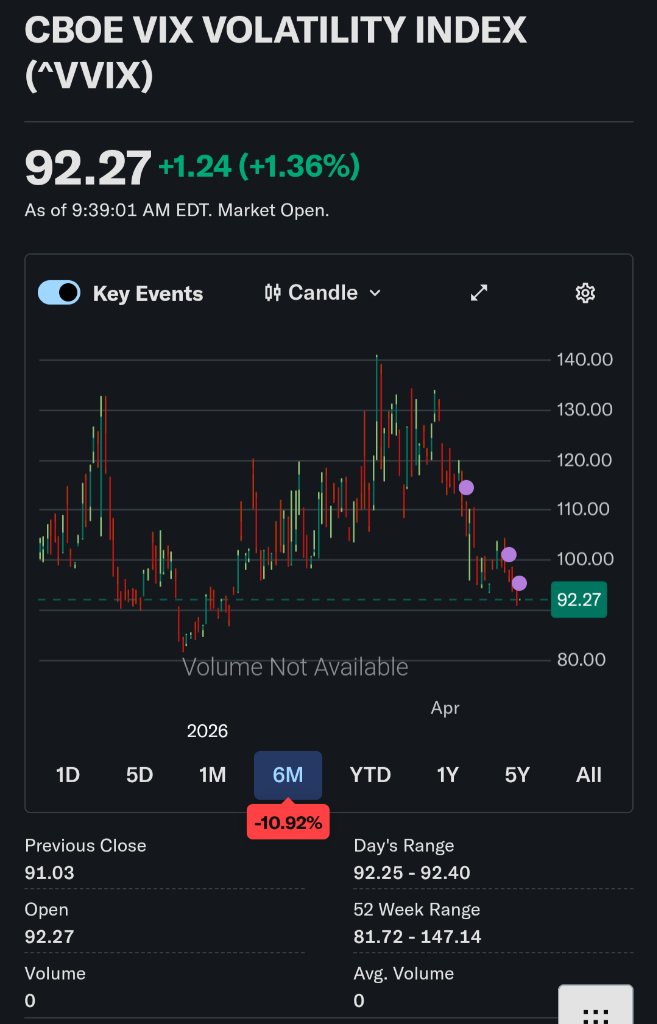657x1024 pixels.
Task: Select the 5Y time range
Action: point(517,775)
